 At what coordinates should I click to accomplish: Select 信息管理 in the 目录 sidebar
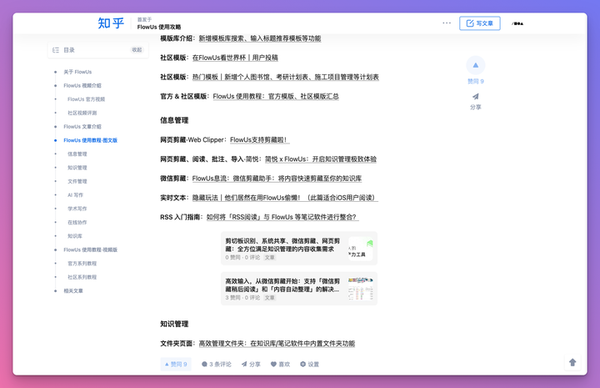[x=77, y=154]
